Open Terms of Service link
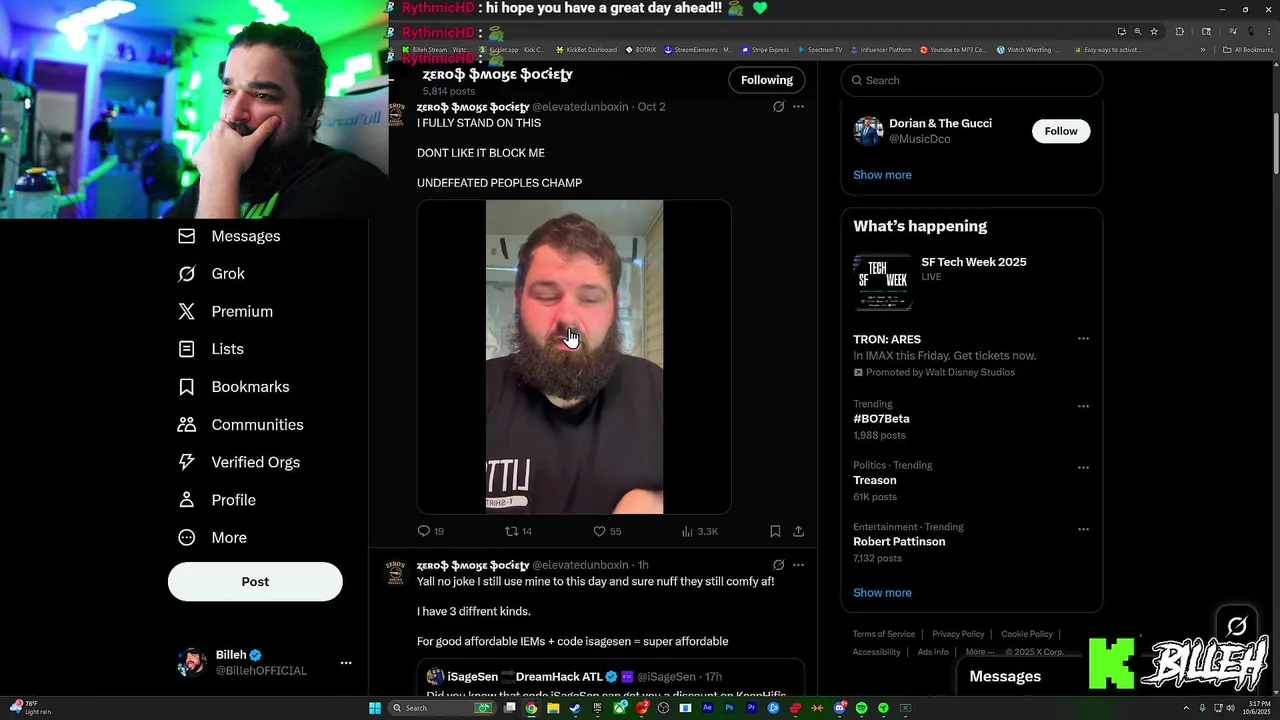The image size is (1280, 720). tap(884, 634)
